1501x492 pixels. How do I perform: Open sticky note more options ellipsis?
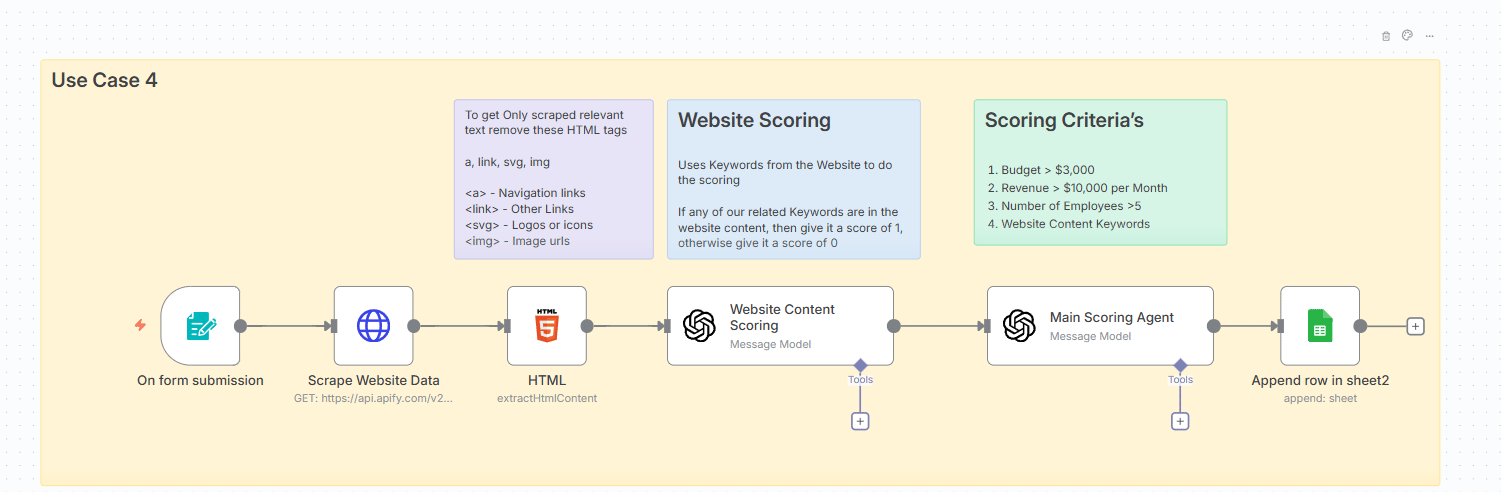1429,36
